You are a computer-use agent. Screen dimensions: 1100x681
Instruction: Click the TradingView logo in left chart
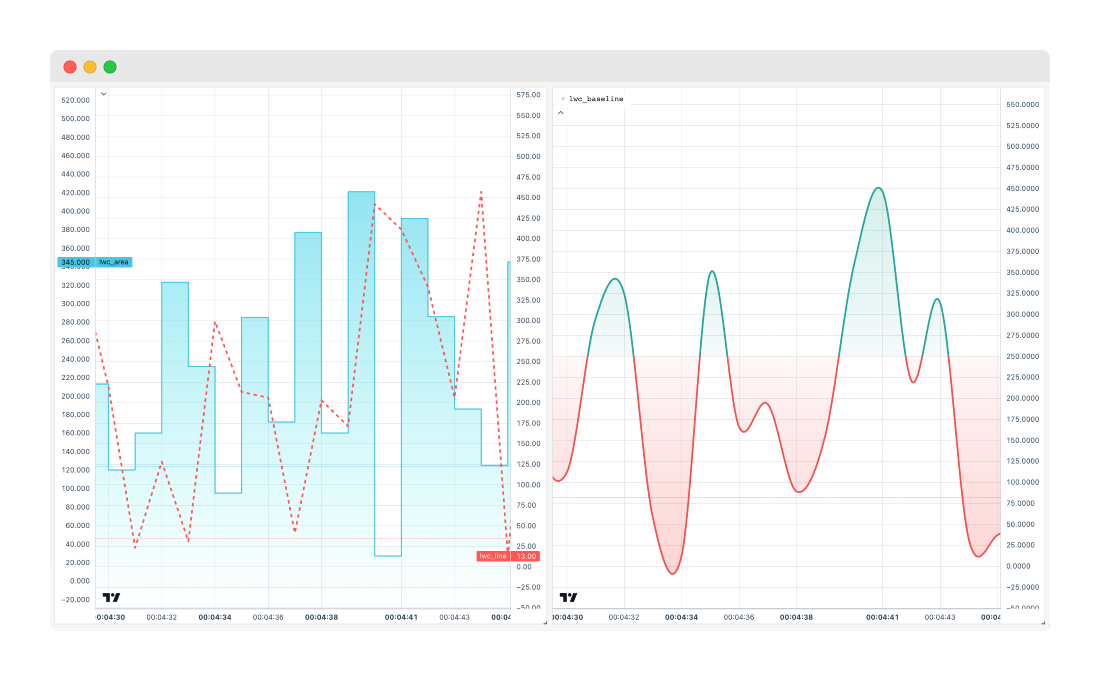coord(111,597)
